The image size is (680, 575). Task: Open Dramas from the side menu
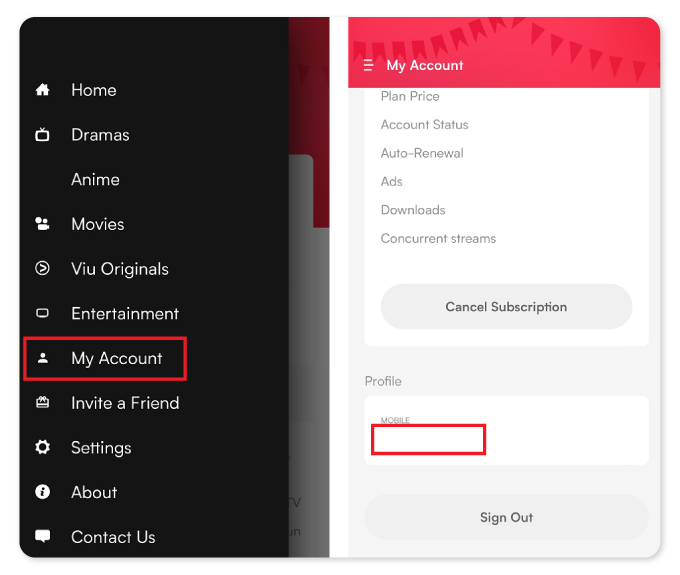[x=100, y=134]
